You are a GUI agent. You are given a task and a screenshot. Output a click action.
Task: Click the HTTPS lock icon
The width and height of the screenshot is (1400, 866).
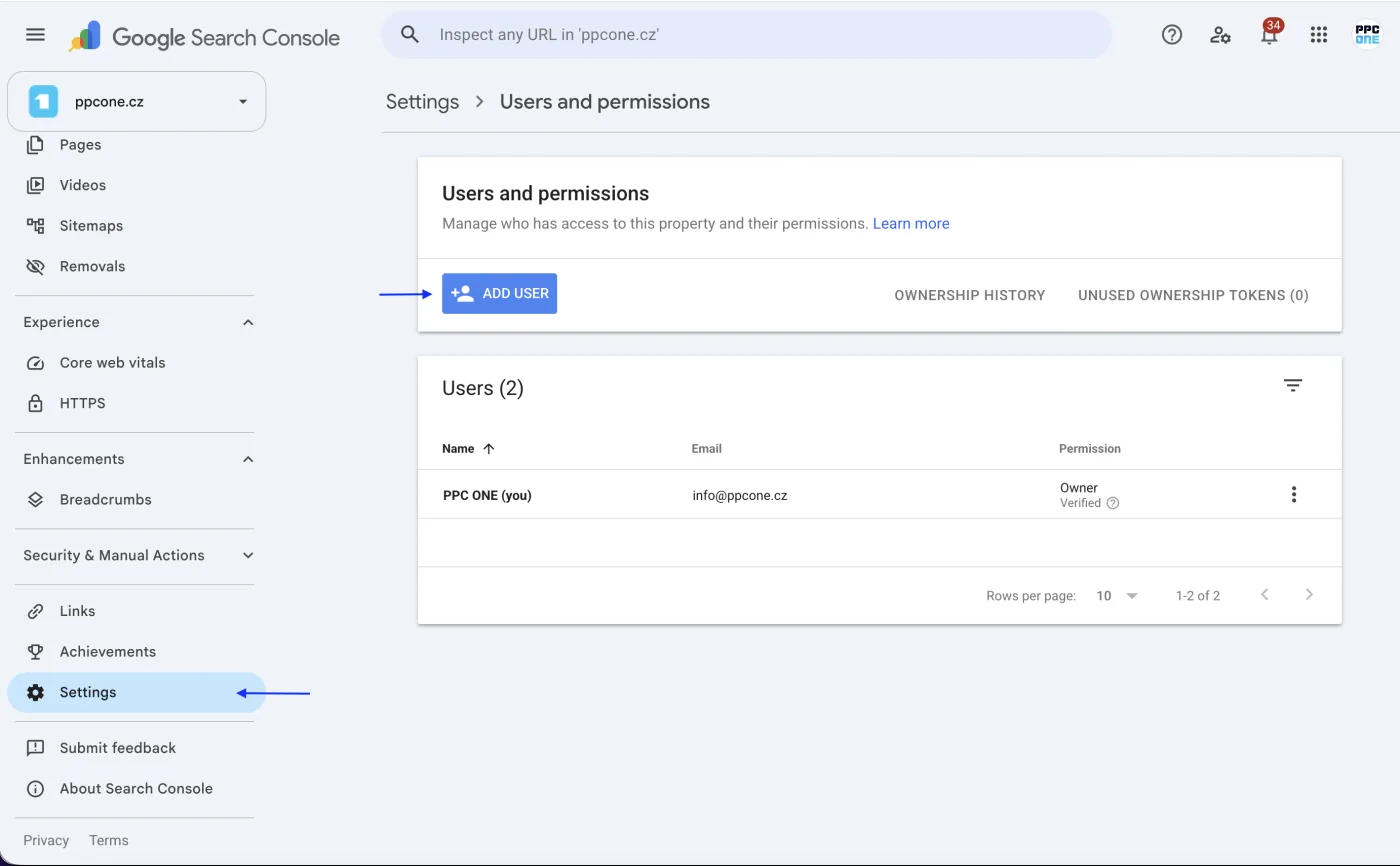point(35,403)
